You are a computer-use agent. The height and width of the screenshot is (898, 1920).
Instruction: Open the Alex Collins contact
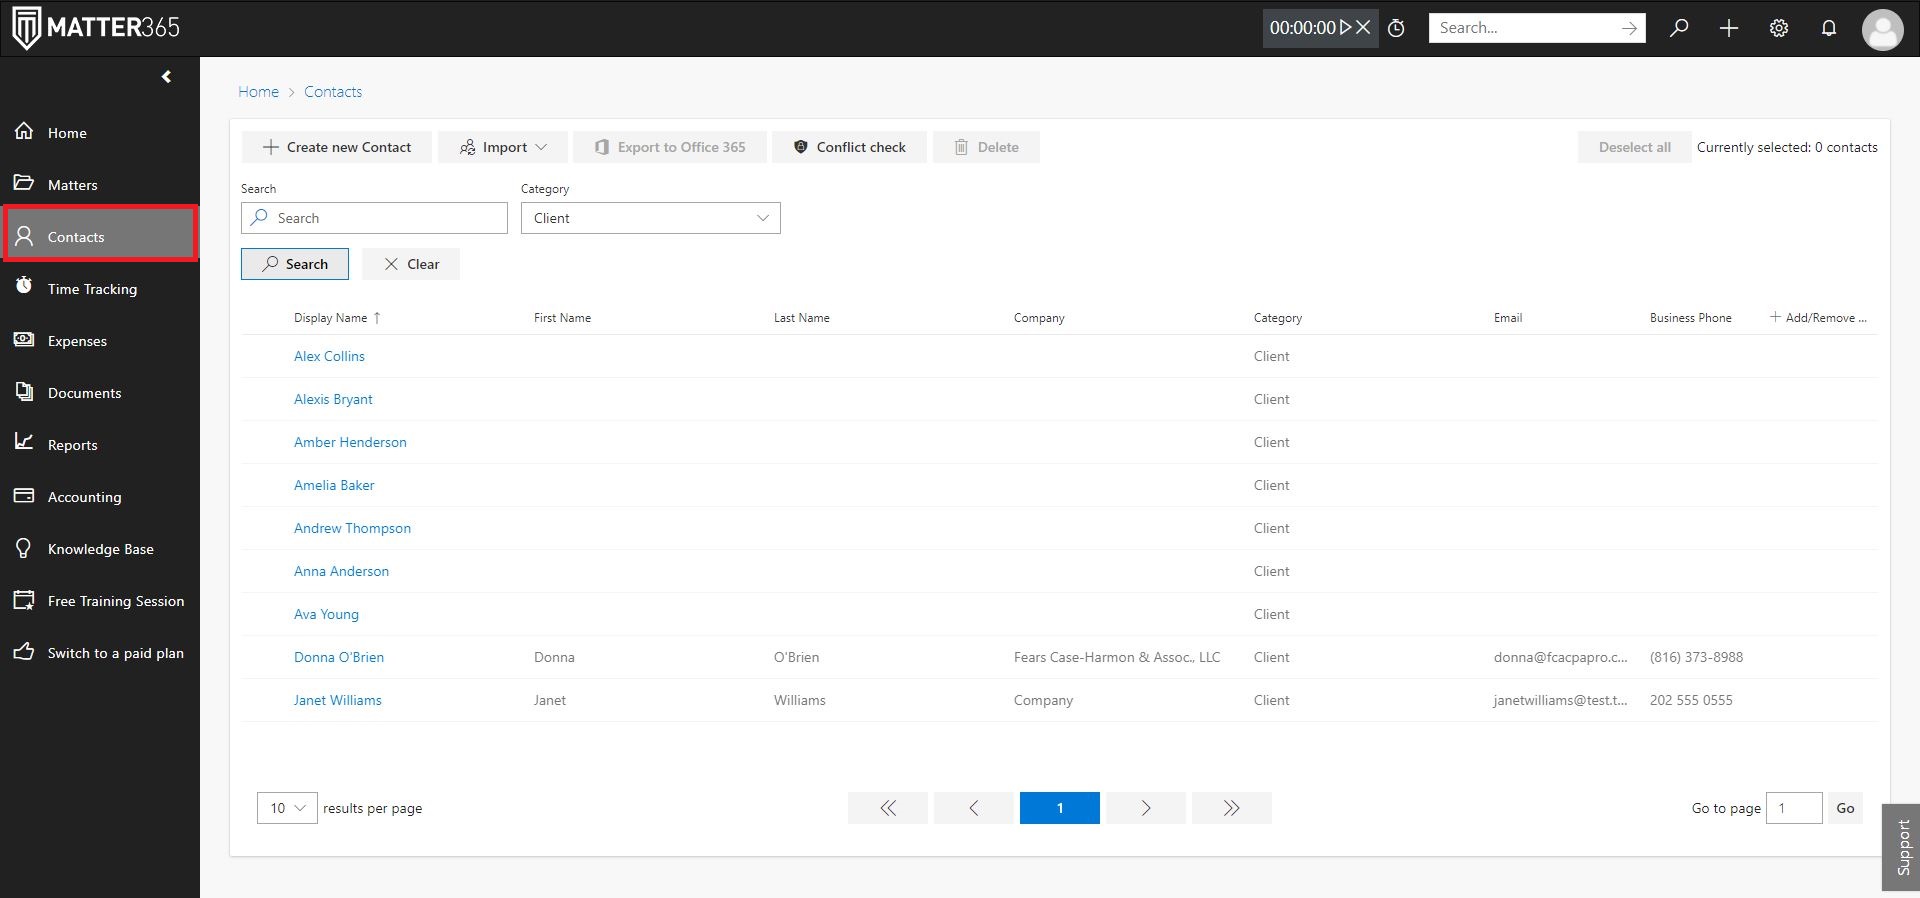pyautogui.click(x=329, y=356)
